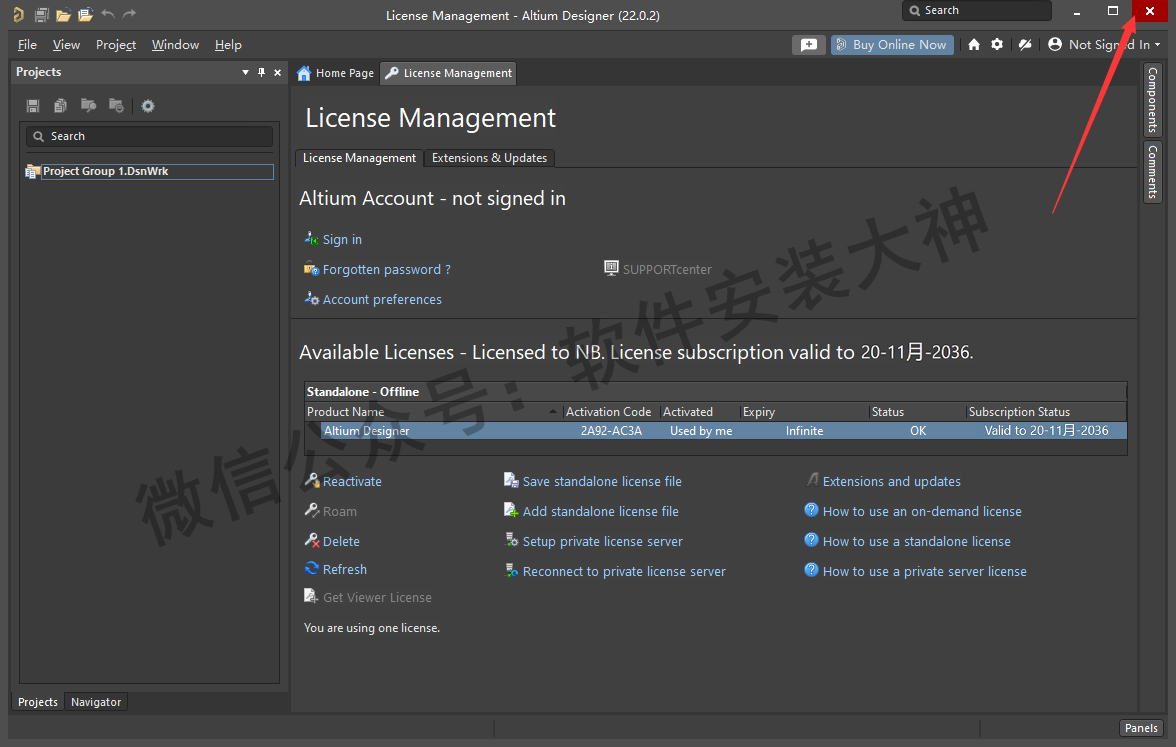1176x747 pixels.
Task: Toggle the Projects panel pin
Action: click(262, 72)
